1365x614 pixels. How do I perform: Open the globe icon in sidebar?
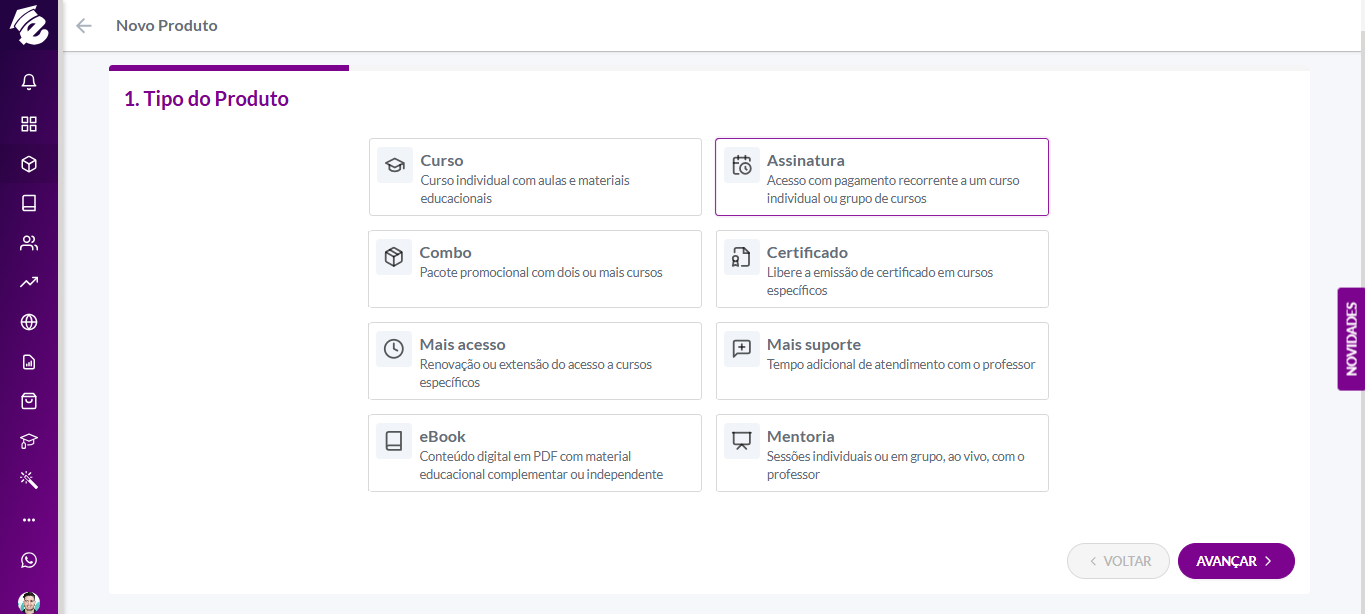(x=29, y=322)
